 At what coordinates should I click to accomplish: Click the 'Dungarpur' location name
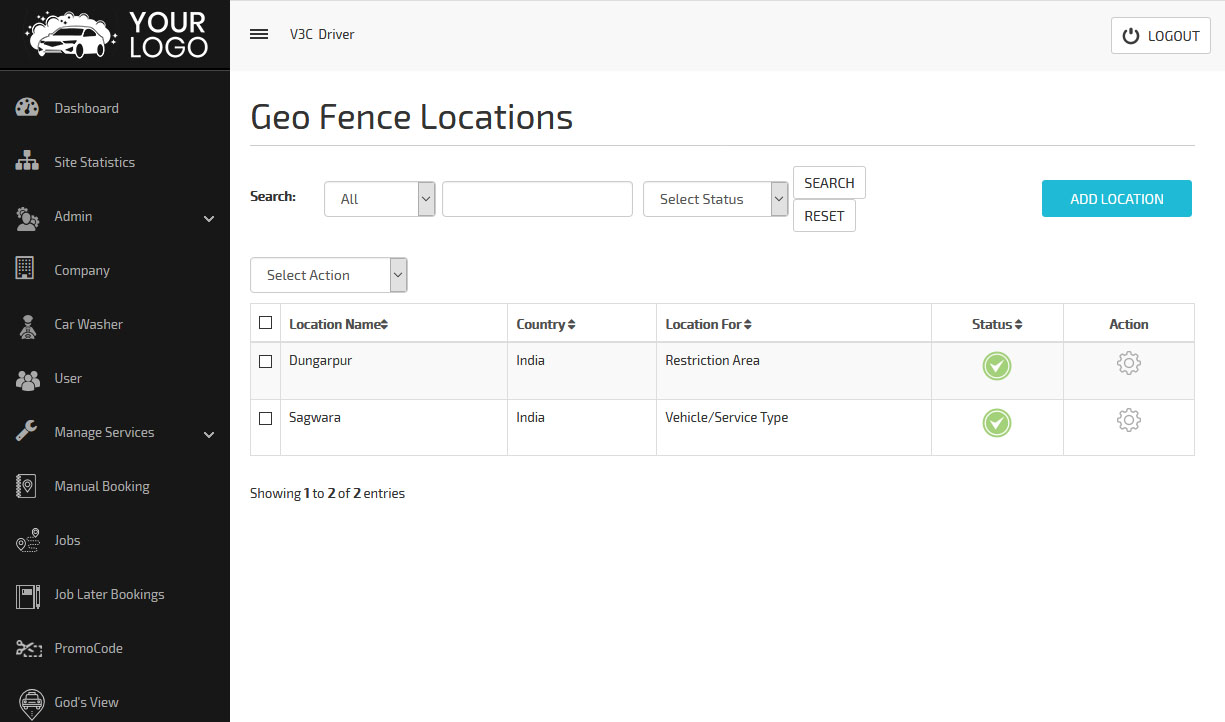tap(320, 360)
